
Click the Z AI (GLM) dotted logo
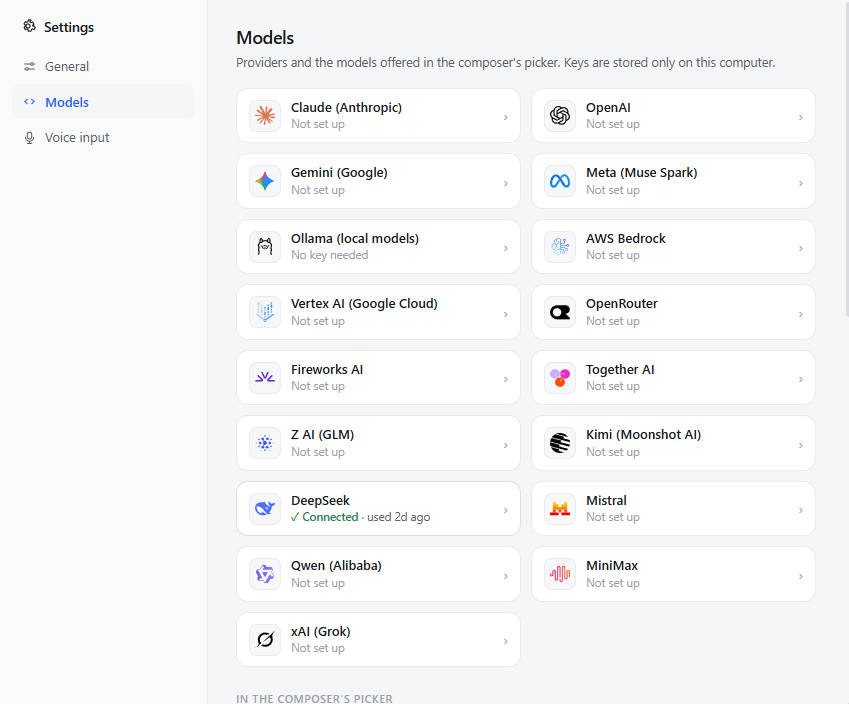(x=265, y=443)
